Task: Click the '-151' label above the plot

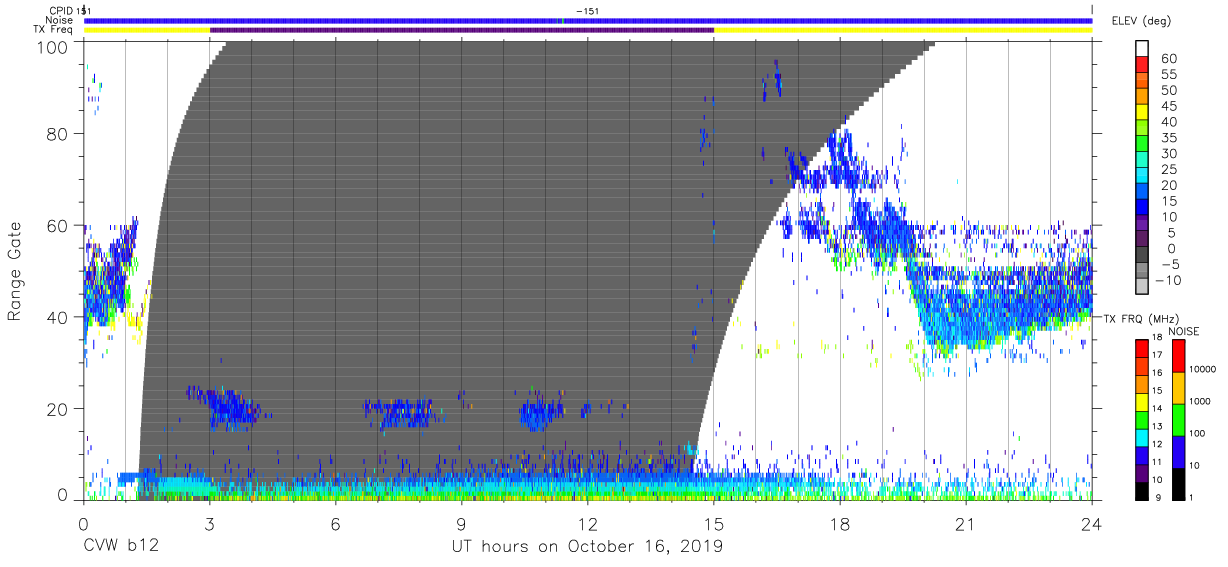Action: pyautogui.click(x=588, y=11)
